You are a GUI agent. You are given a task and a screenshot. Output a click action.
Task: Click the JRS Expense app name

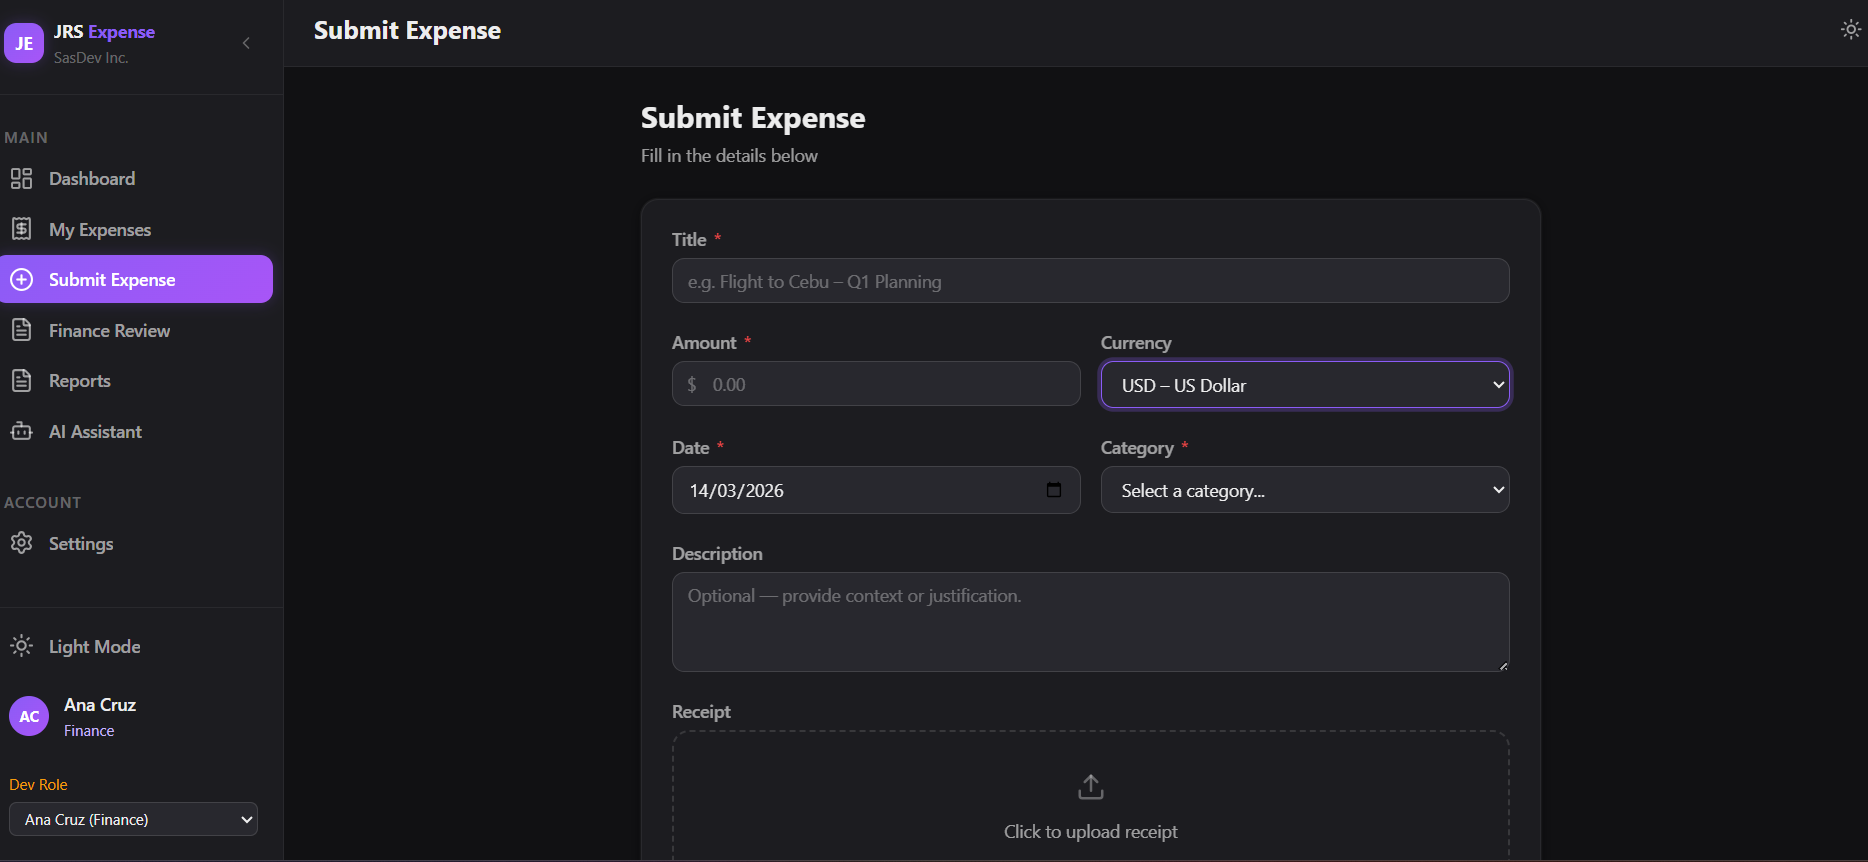click(104, 32)
